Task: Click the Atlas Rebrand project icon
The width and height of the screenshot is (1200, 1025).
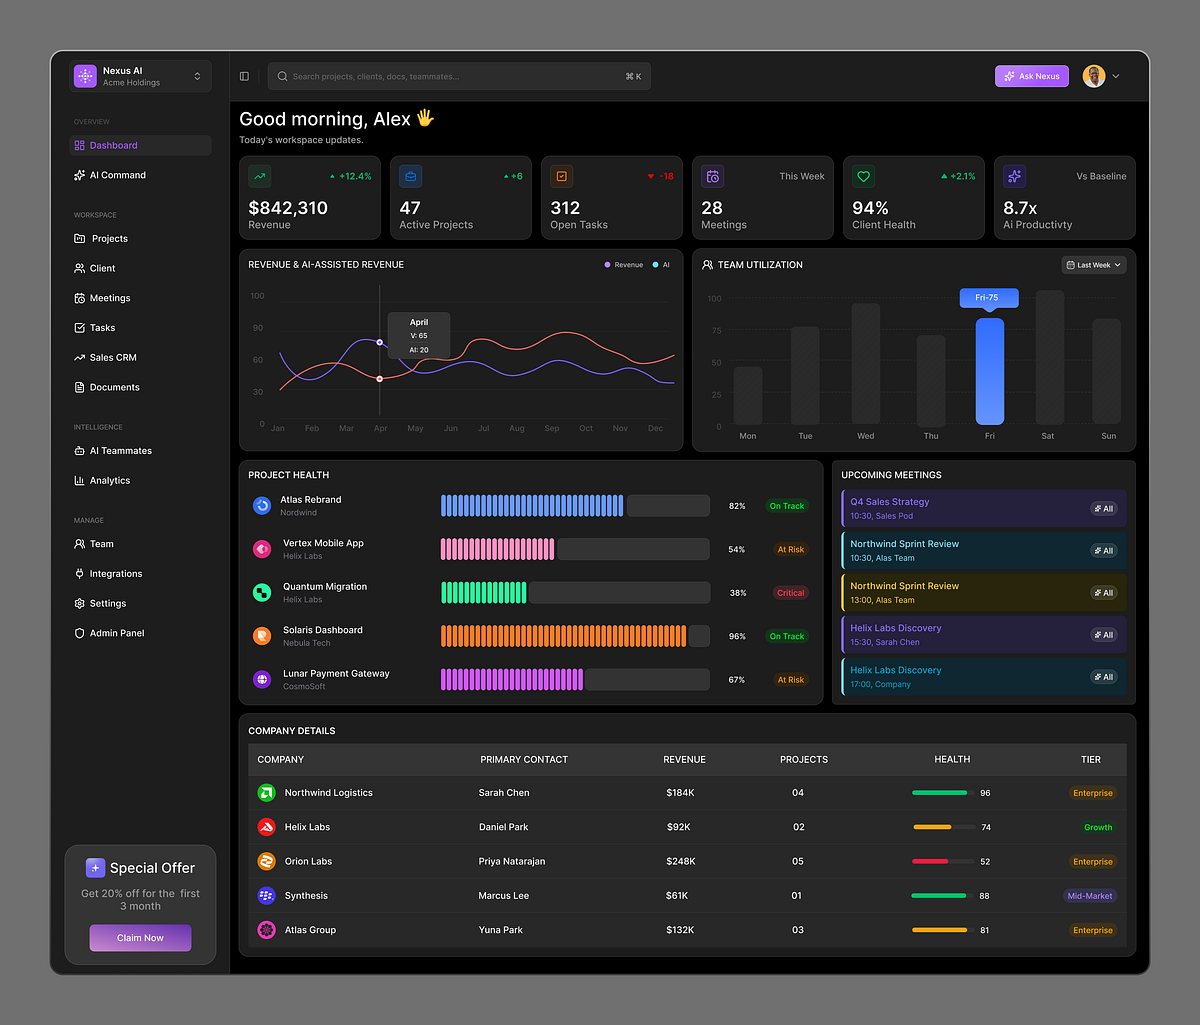Action: tap(262, 506)
